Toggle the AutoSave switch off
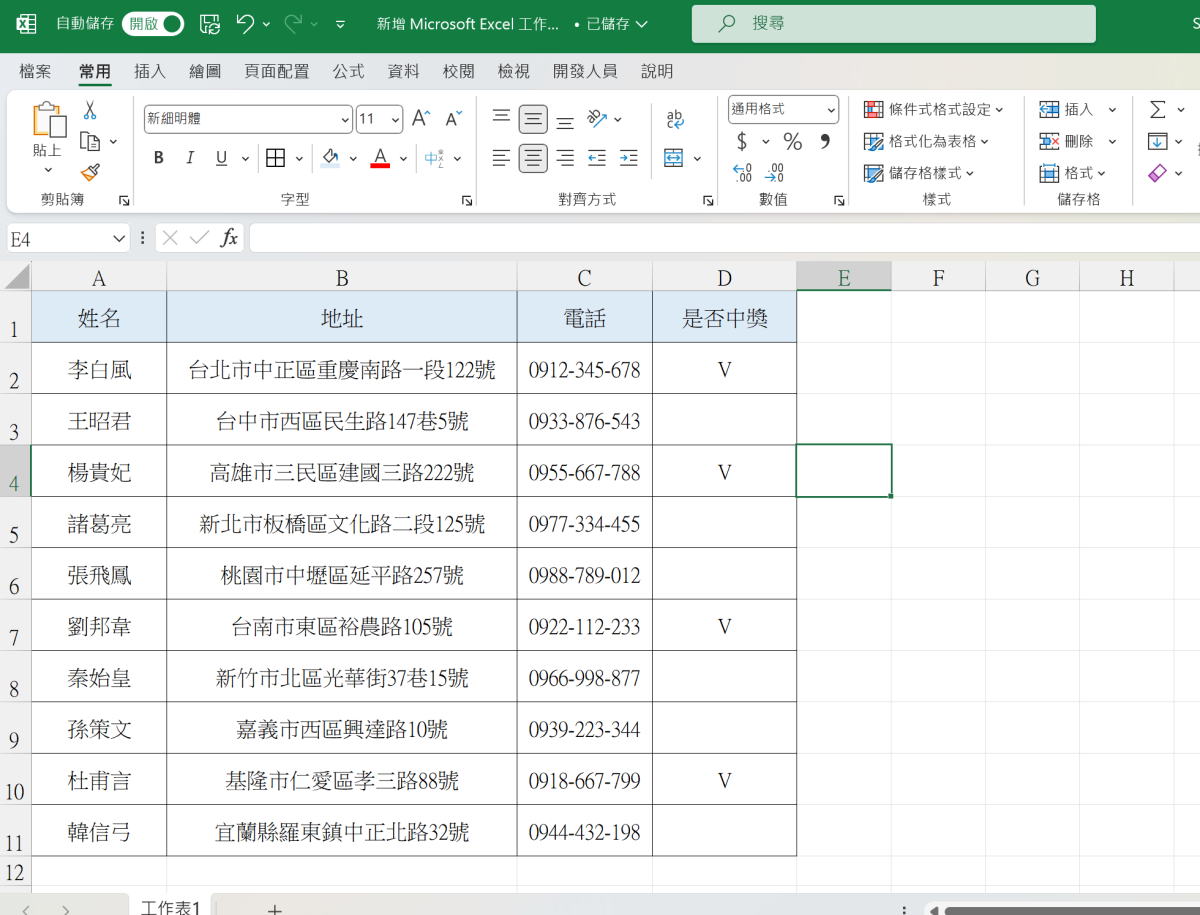Viewport: 1200px width, 915px height. coord(153,24)
